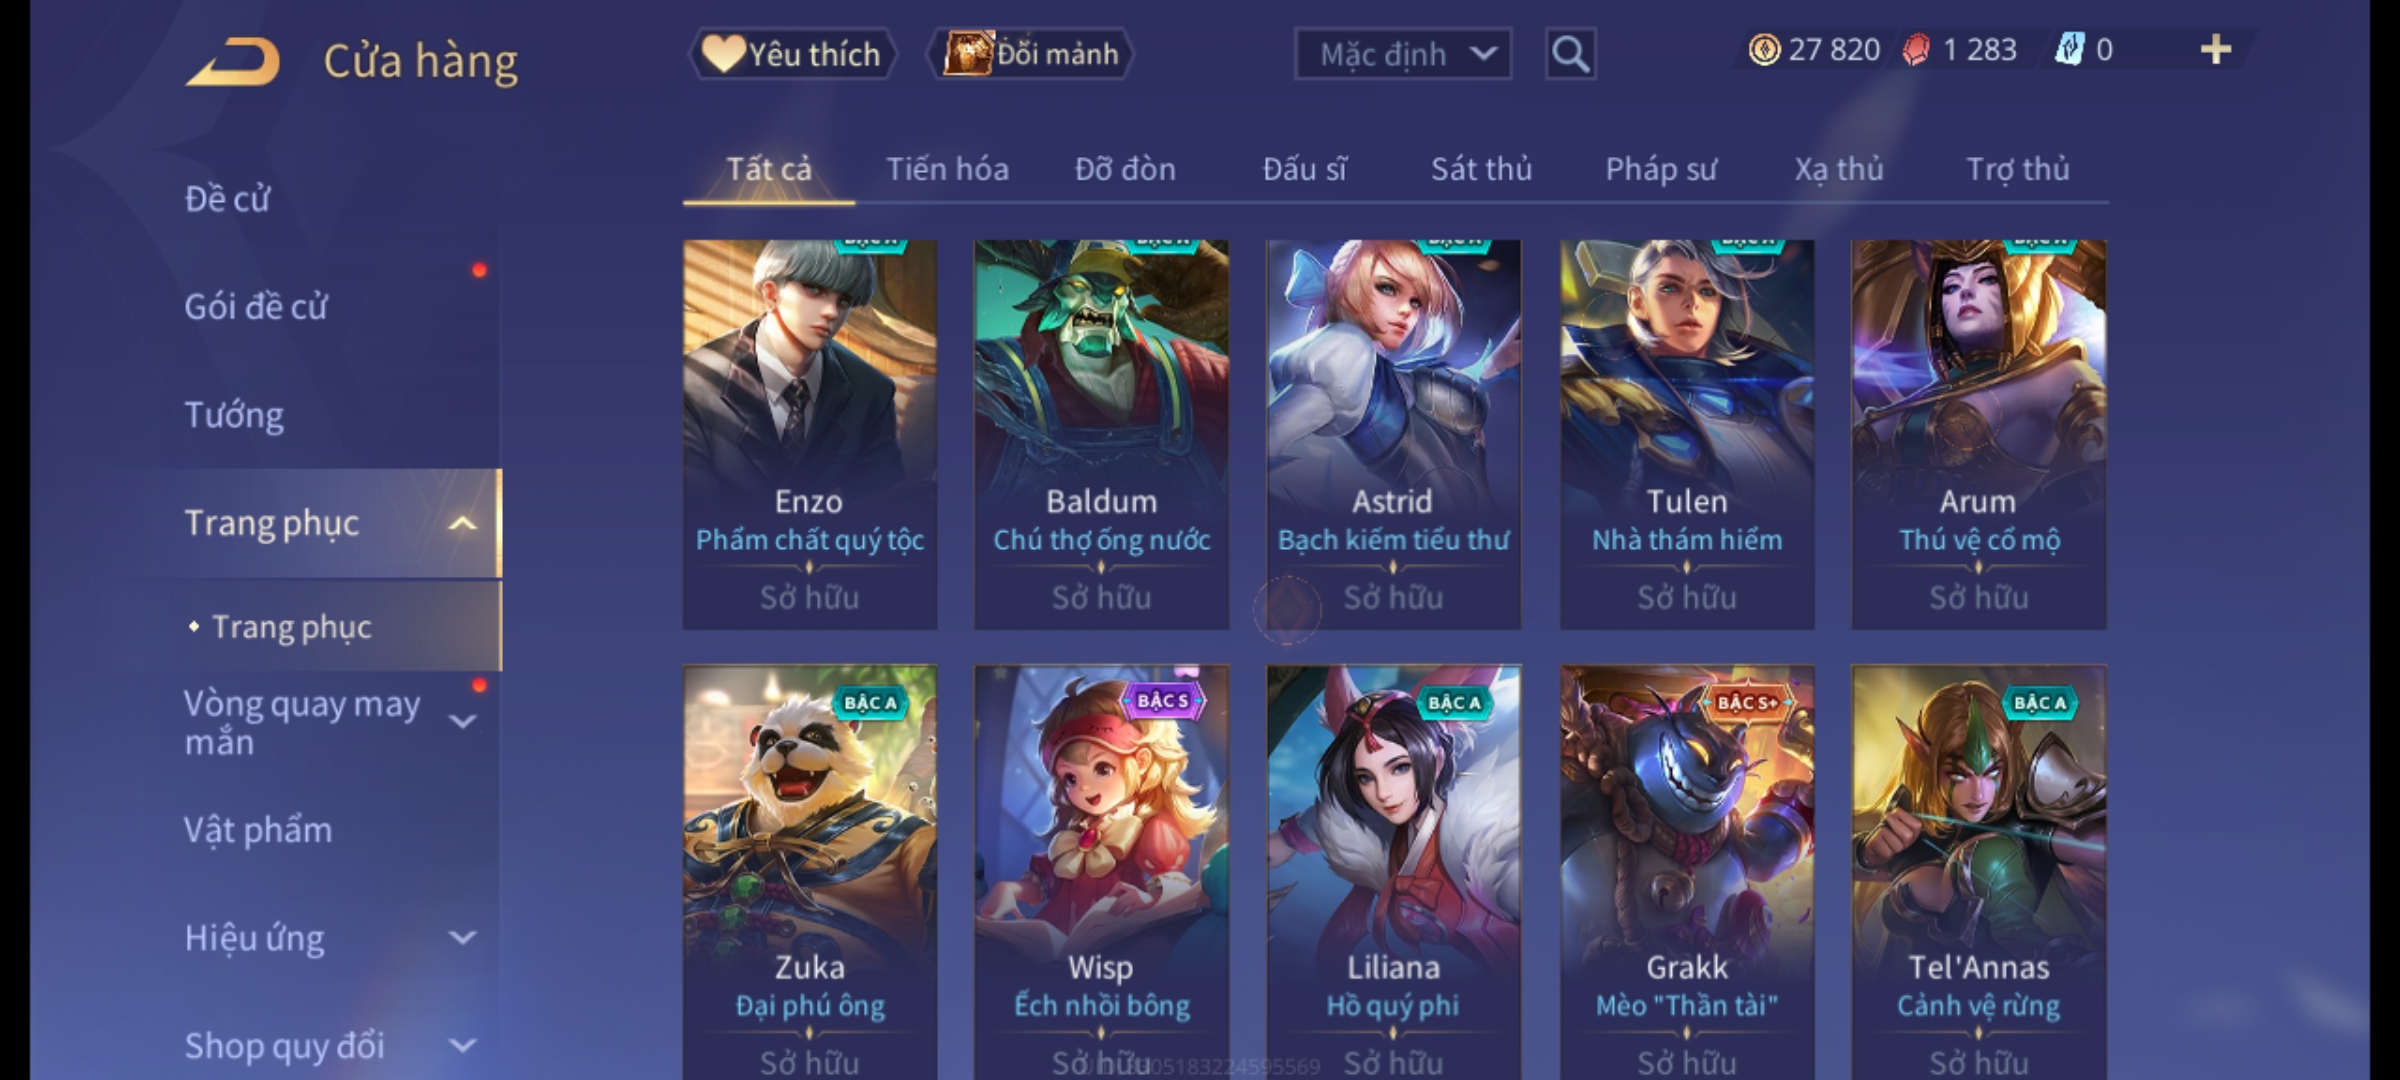Switch to the Pháp sư tab
Viewport: 2400px width, 1080px height.
[x=1661, y=169]
